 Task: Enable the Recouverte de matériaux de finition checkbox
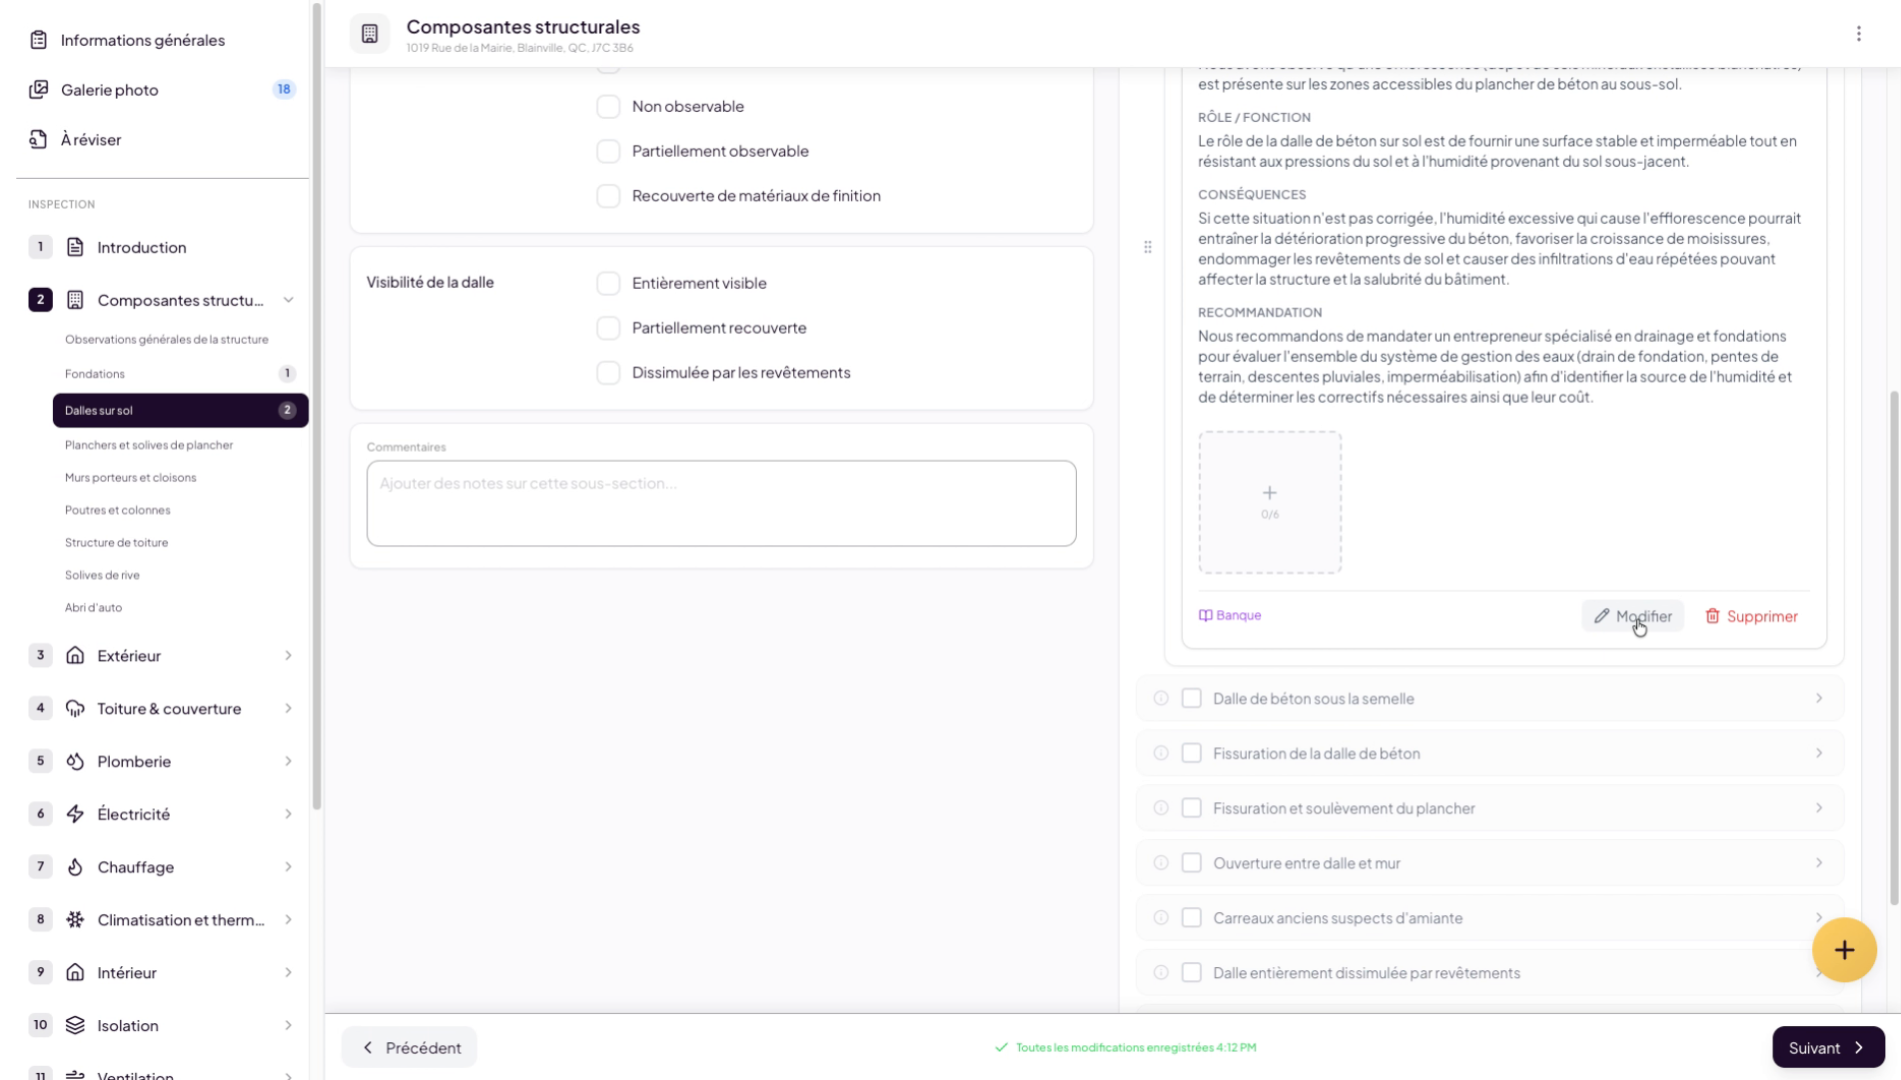point(608,196)
